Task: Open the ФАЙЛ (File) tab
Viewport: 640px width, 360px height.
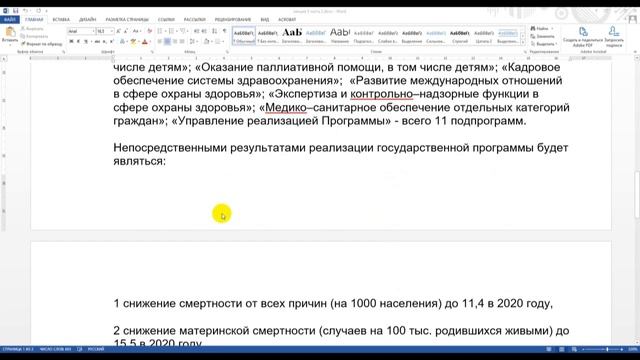Action: (10, 20)
